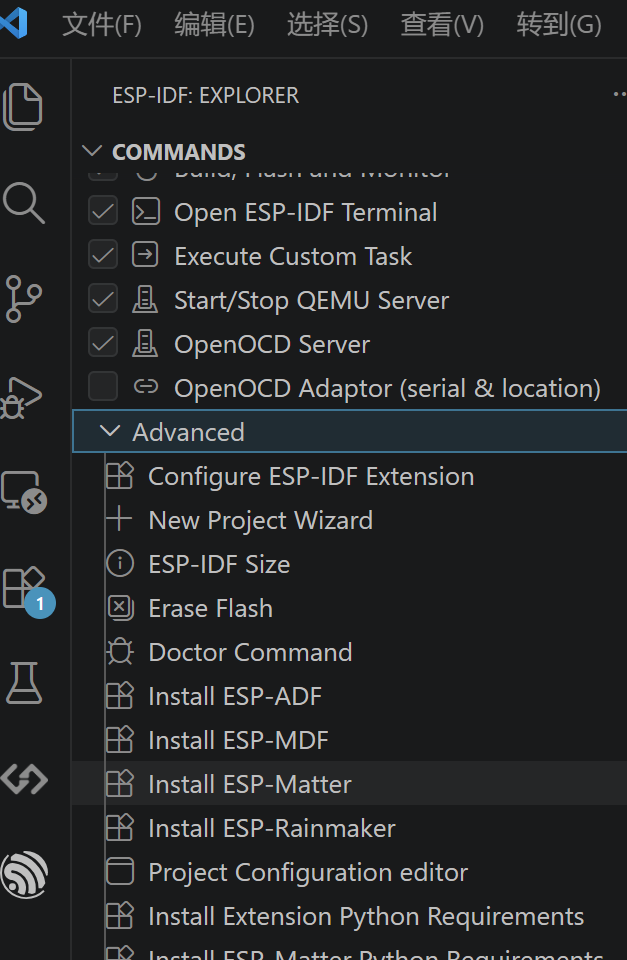Run Open ESP-IDF Terminal command
627x960 pixels.
tap(306, 212)
